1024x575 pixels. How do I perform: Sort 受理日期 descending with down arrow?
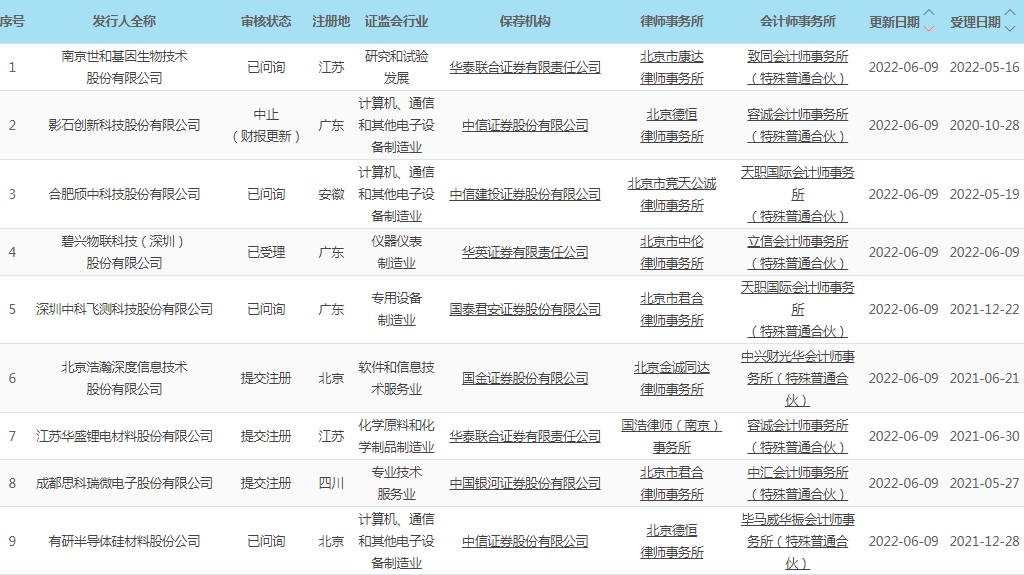point(1010,28)
